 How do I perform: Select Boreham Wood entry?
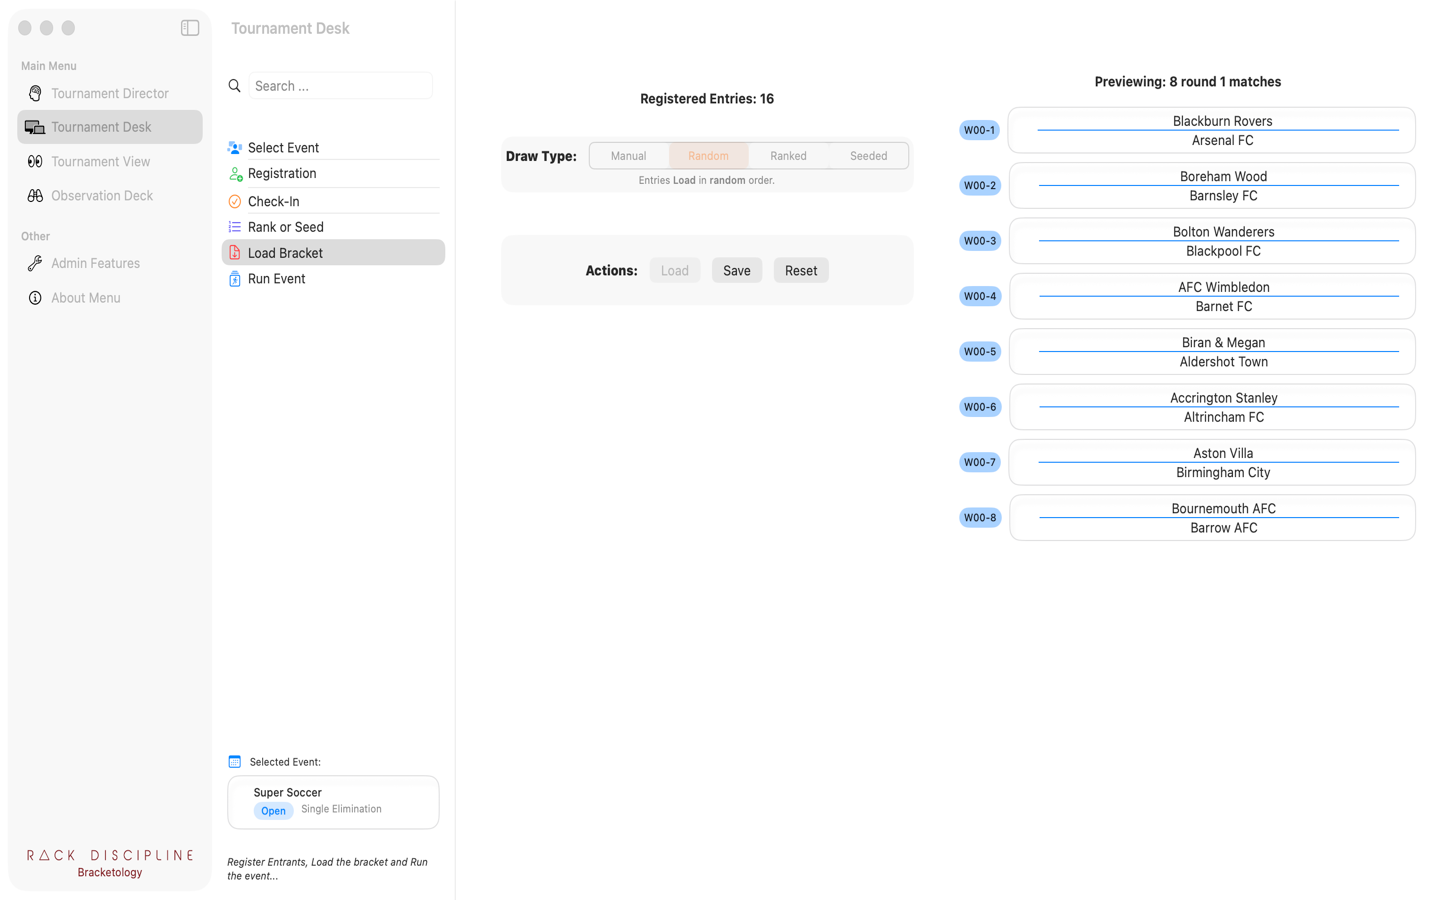tap(1223, 177)
